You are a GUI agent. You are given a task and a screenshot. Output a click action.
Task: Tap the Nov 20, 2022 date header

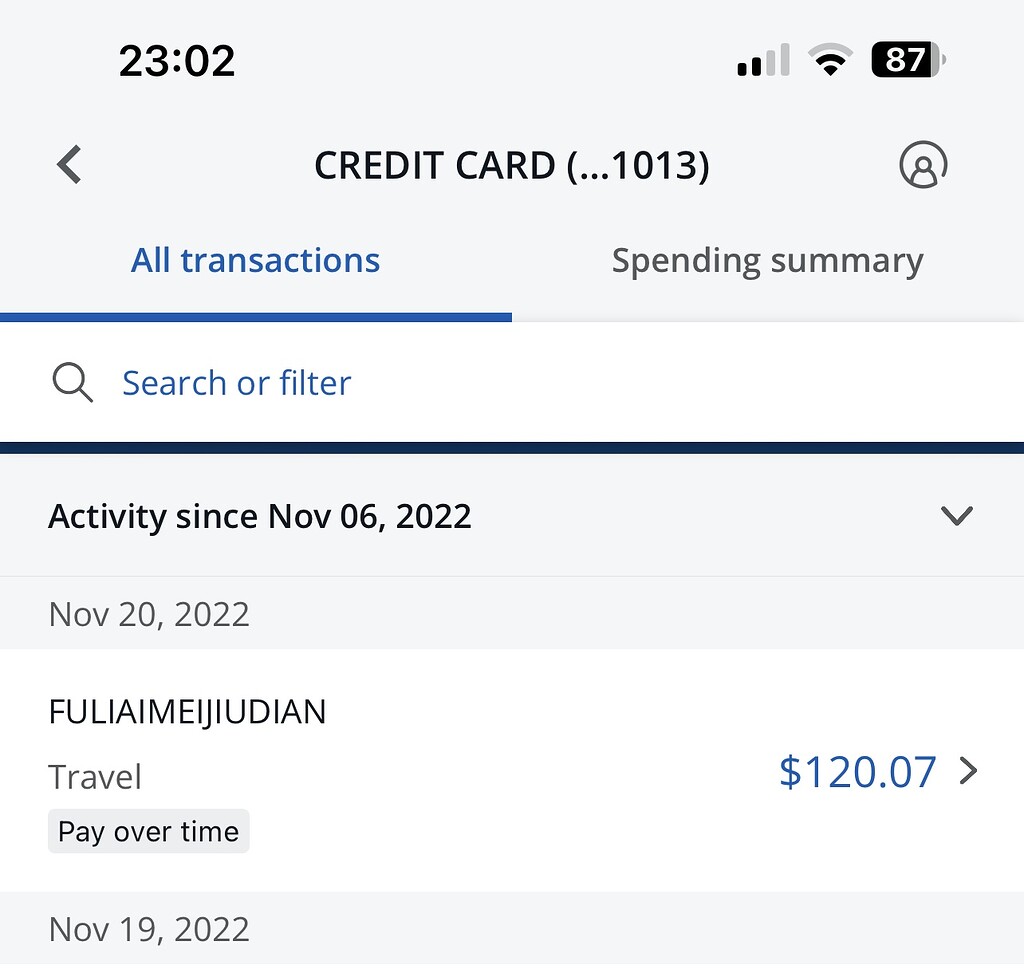click(149, 613)
